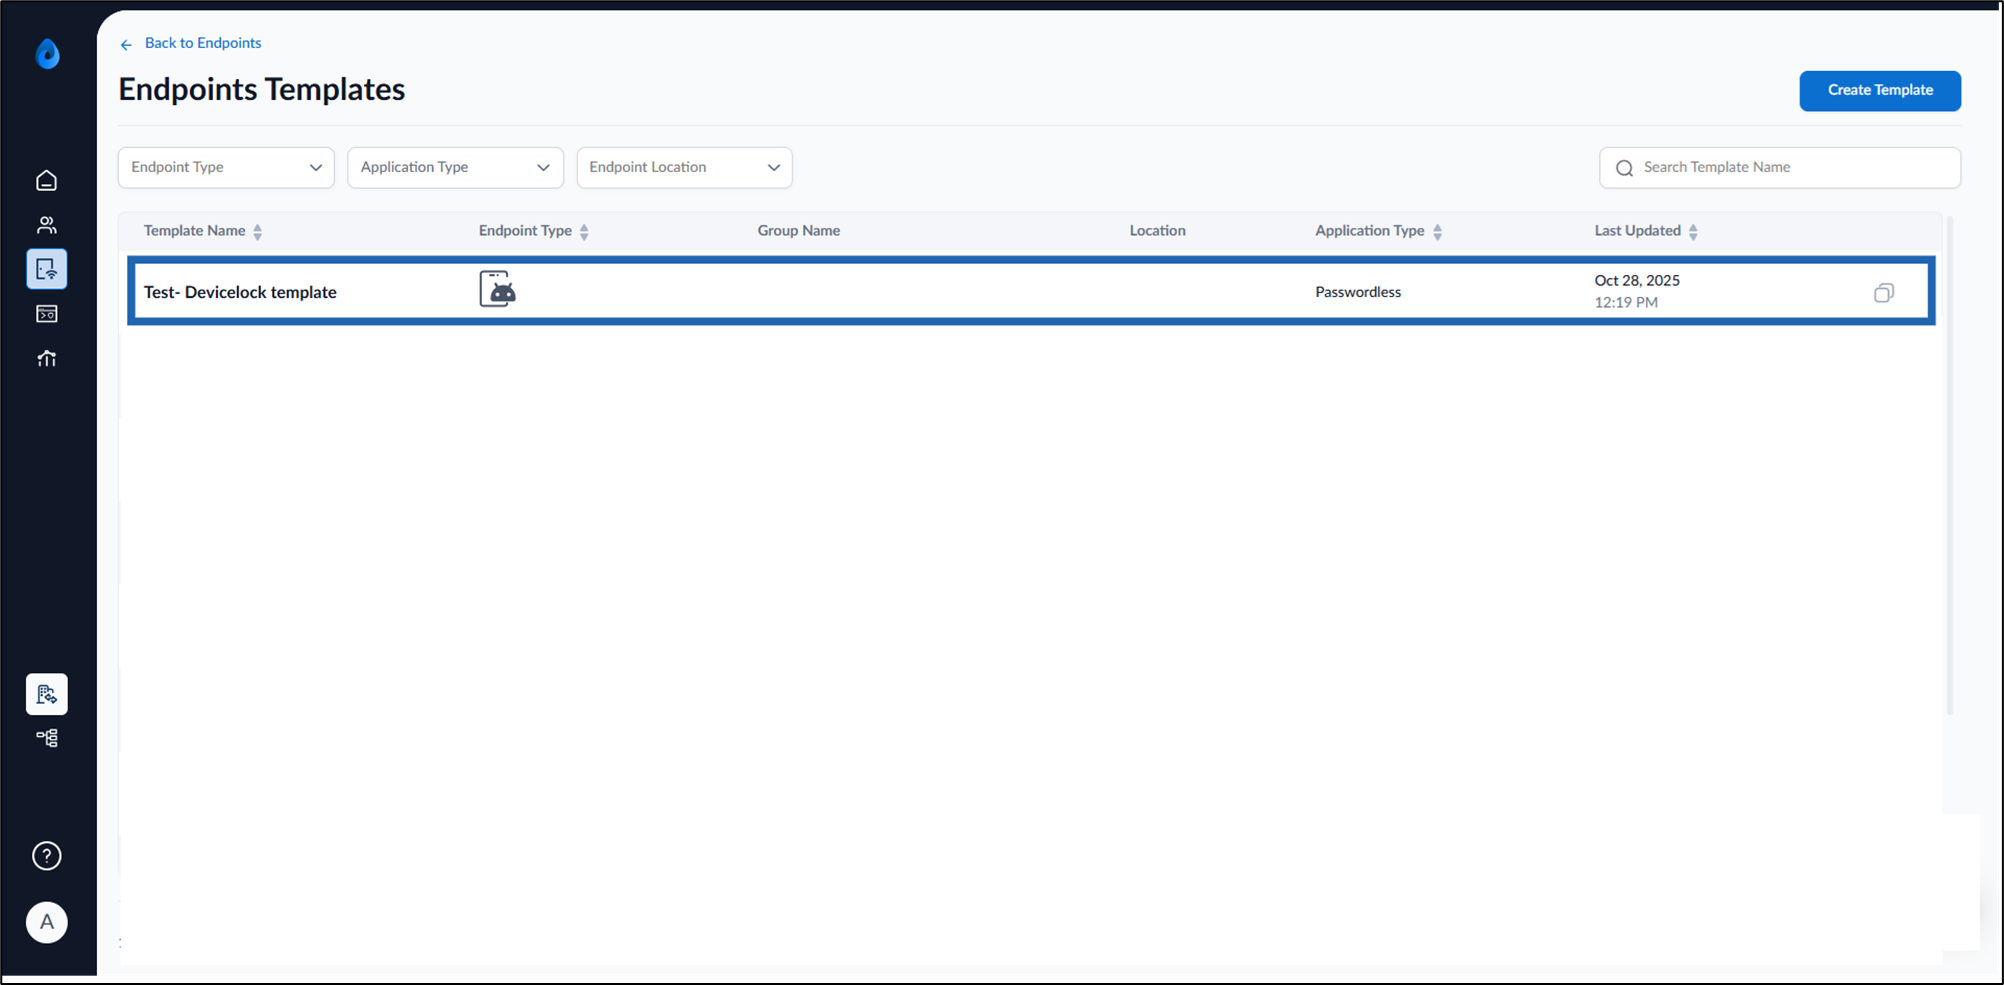Screen dimensions: 2004x985
Task: Click the Android endpoint type icon in the row
Action: (497, 289)
